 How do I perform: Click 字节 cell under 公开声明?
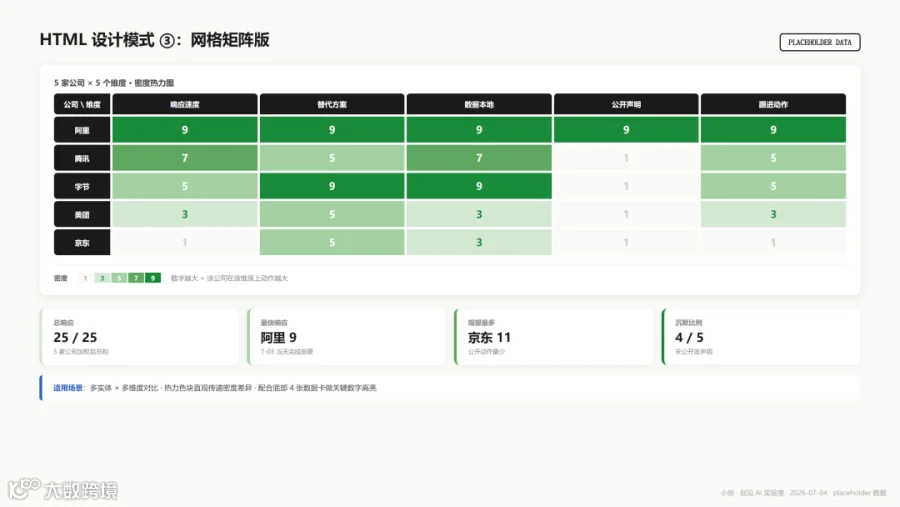(626, 186)
